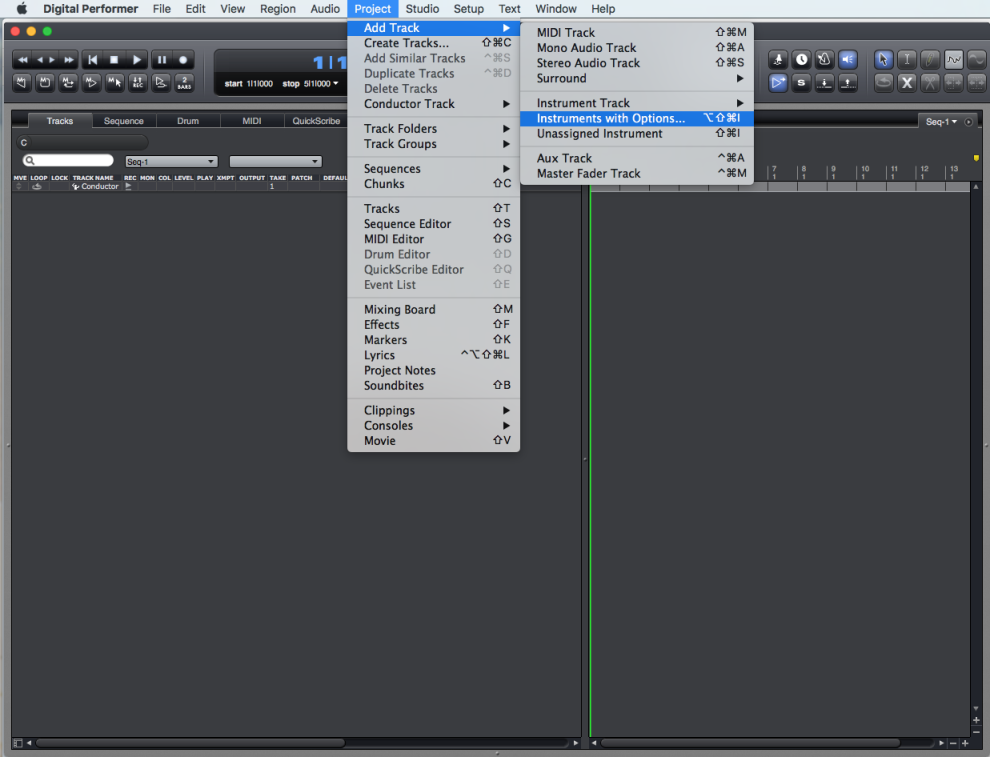990x757 pixels.
Task: Open the Help menu in menu bar
Action: [x=603, y=9]
